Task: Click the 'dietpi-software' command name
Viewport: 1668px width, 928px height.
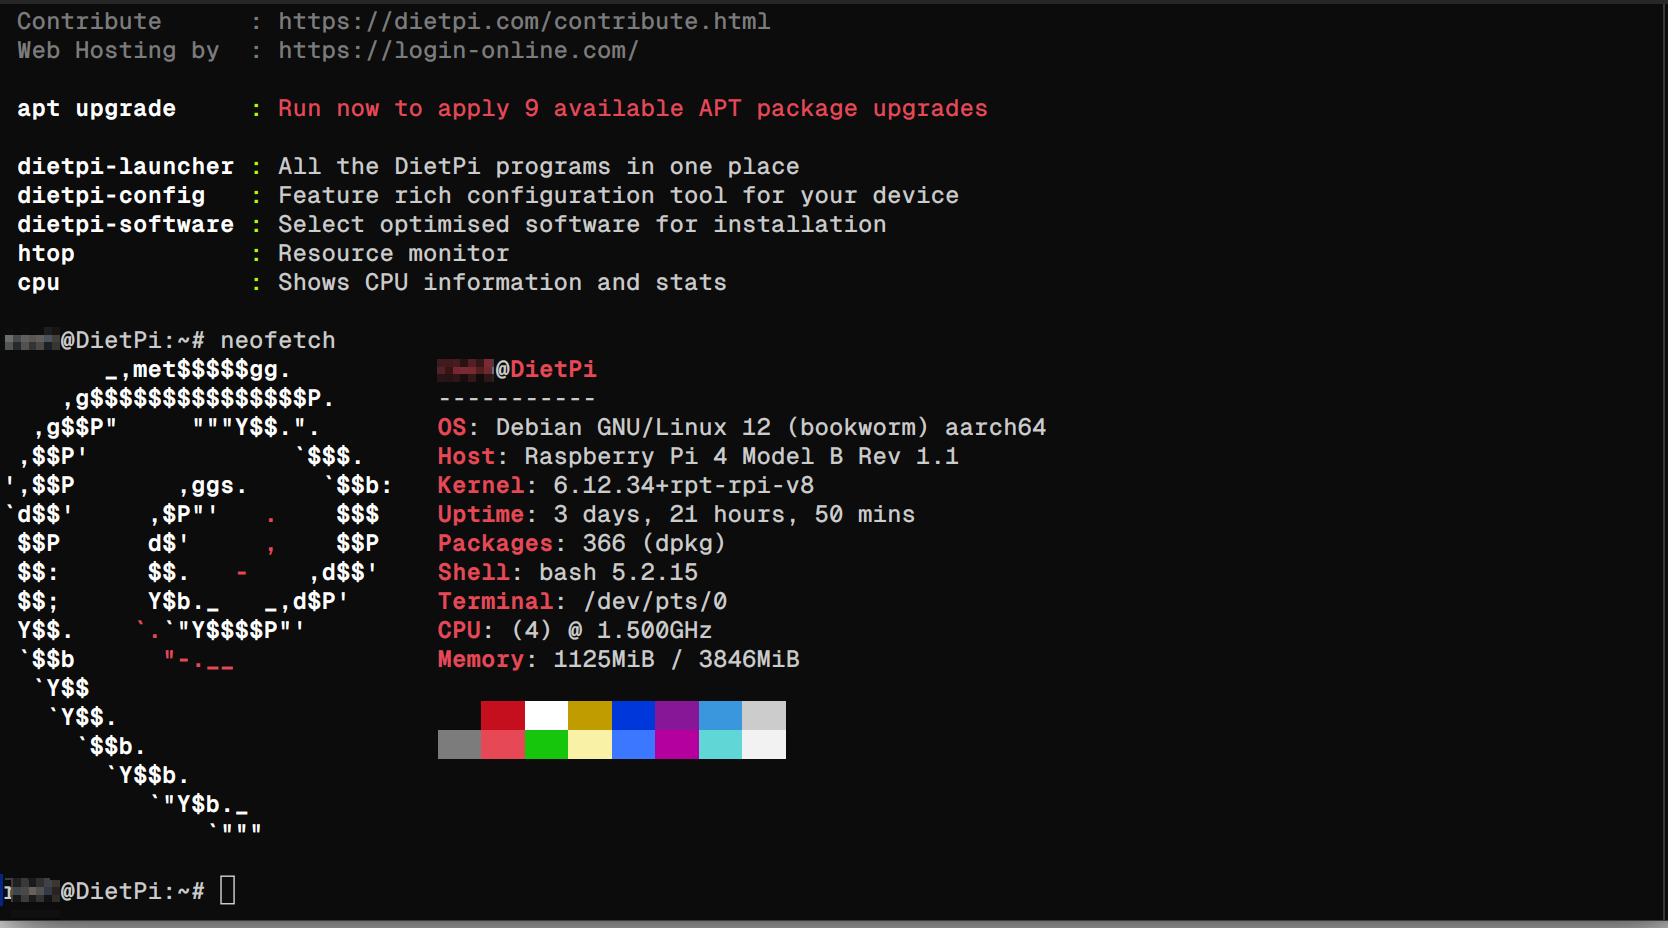Action: pyautogui.click(x=125, y=224)
